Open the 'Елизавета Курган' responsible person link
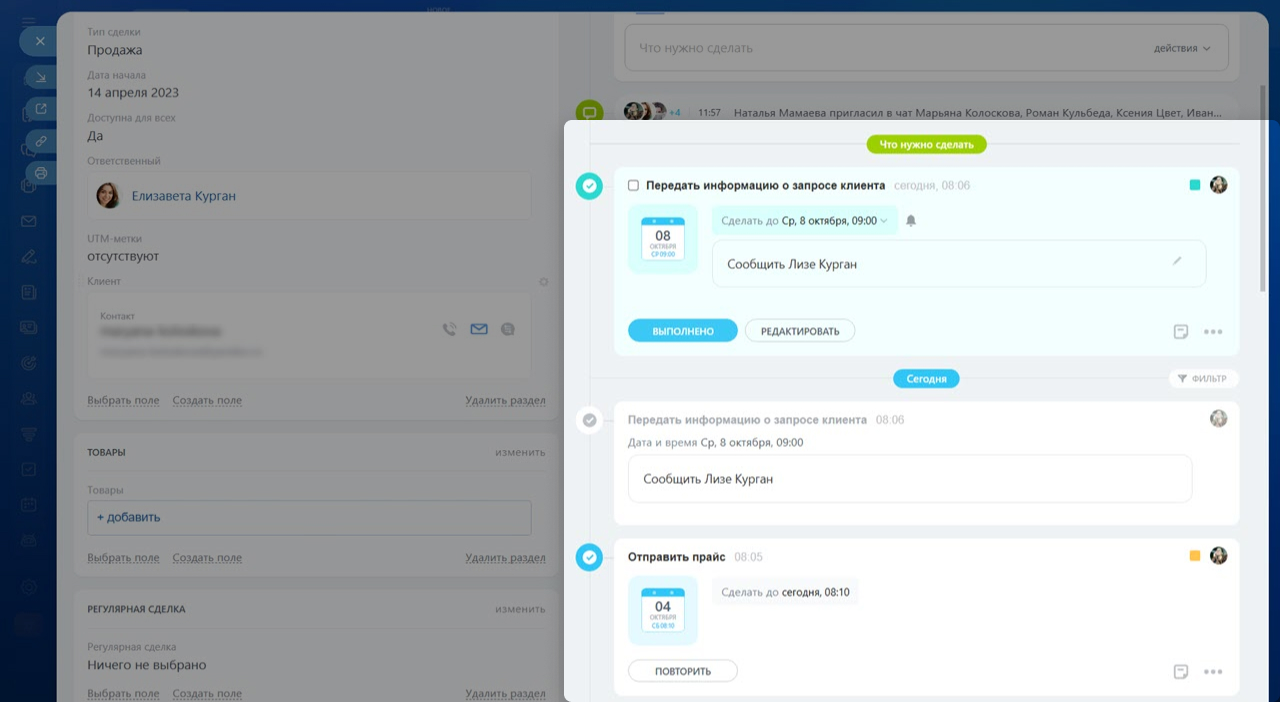The height and width of the screenshot is (702, 1280). tap(184, 196)
